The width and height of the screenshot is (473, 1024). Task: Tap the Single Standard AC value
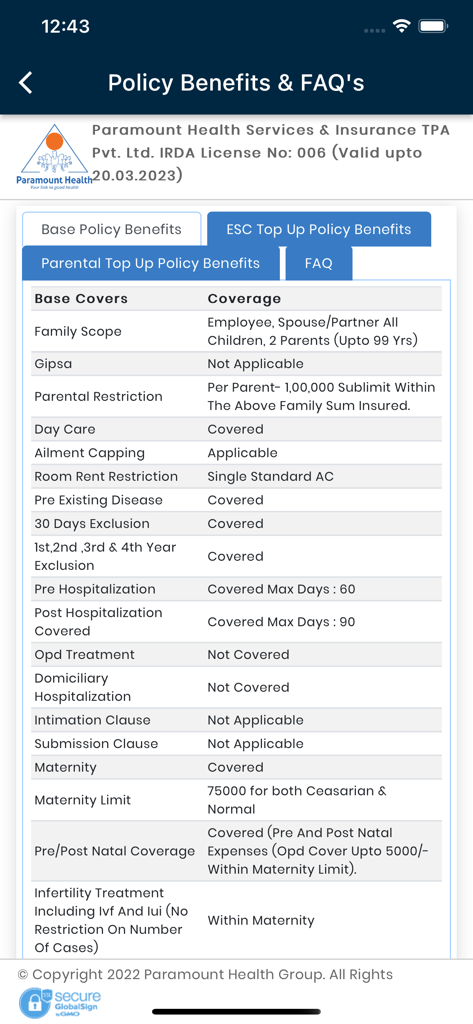pos(270,476)
